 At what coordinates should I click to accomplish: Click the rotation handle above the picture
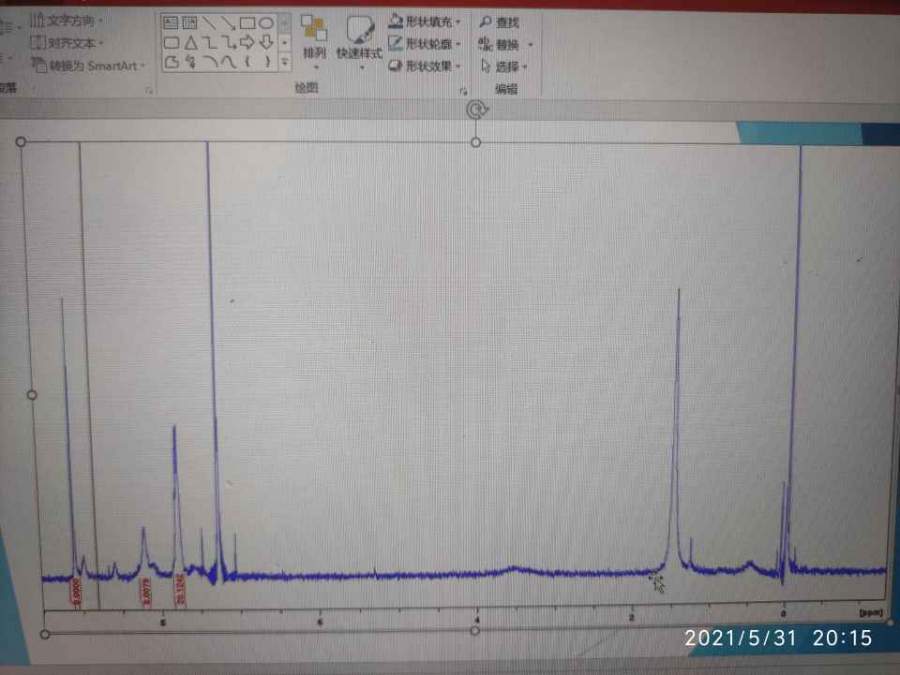(477, 109)
